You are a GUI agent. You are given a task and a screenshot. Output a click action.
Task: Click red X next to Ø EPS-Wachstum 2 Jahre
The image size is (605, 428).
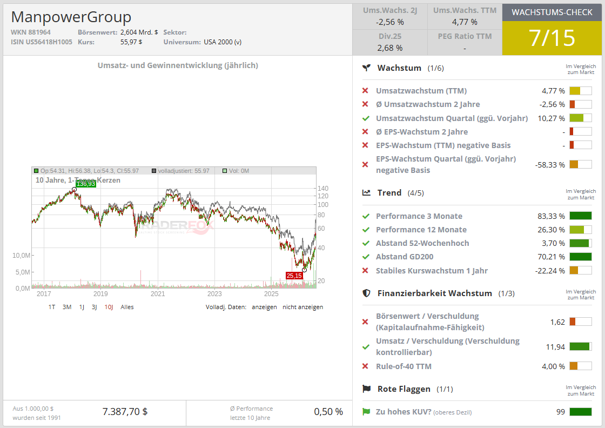tap(365, 132)
